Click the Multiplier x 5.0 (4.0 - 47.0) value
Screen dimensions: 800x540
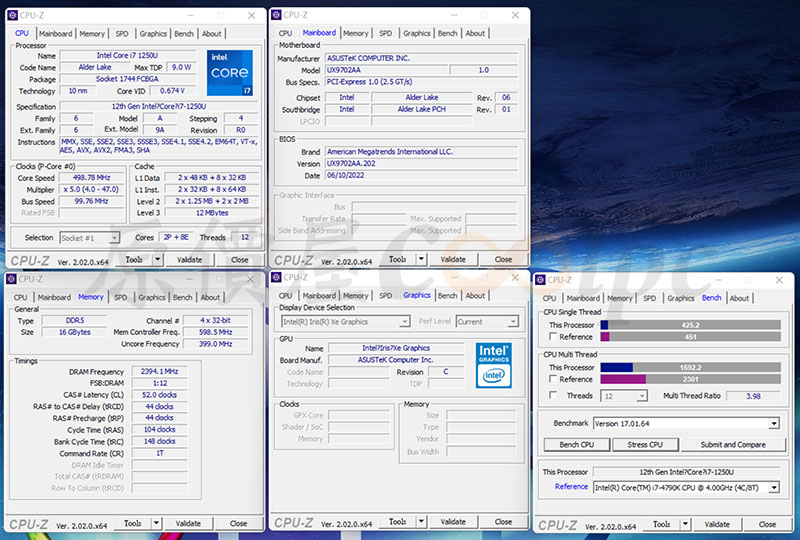(x=91, y=189)
